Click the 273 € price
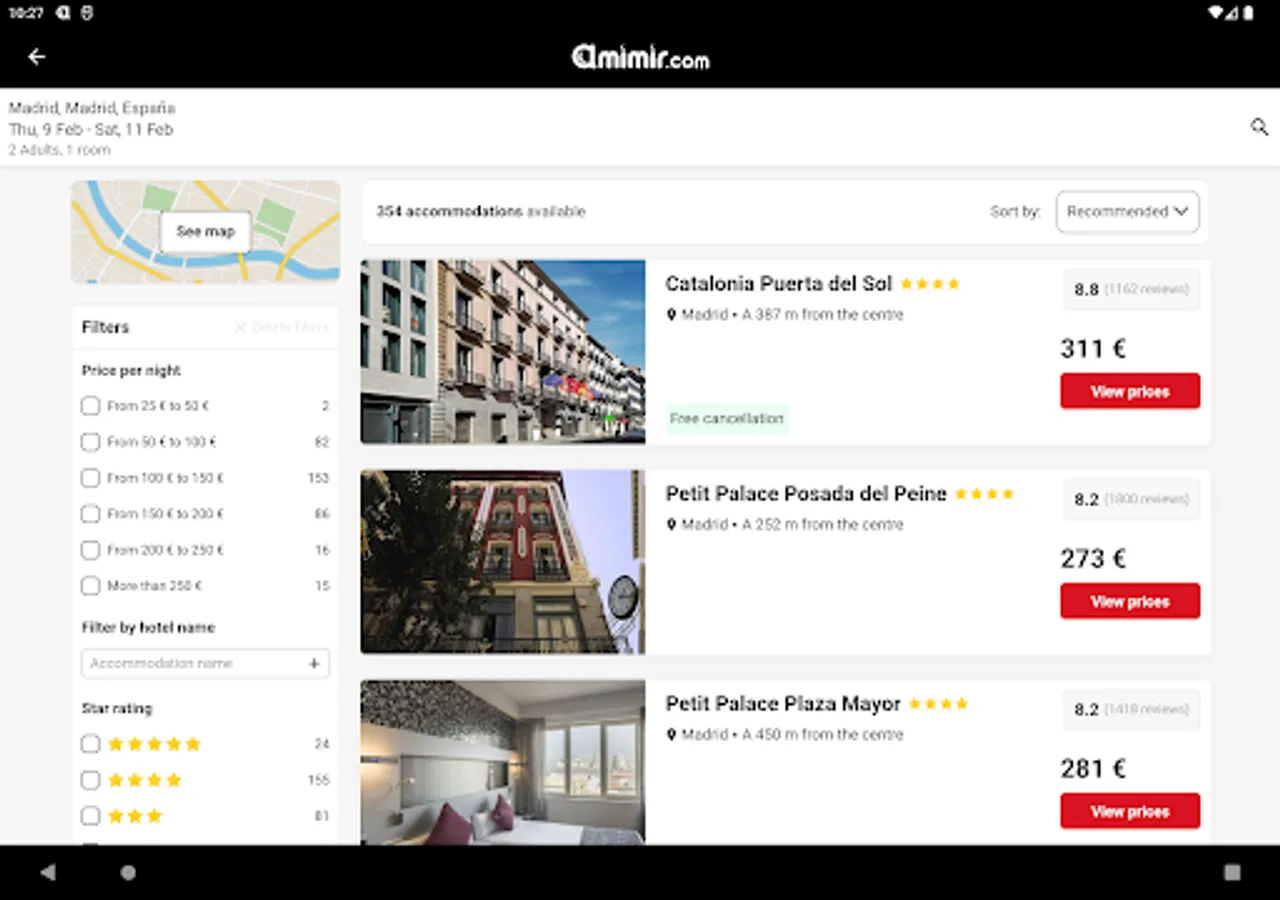The image size is (1280, 900). (1093, 559)
